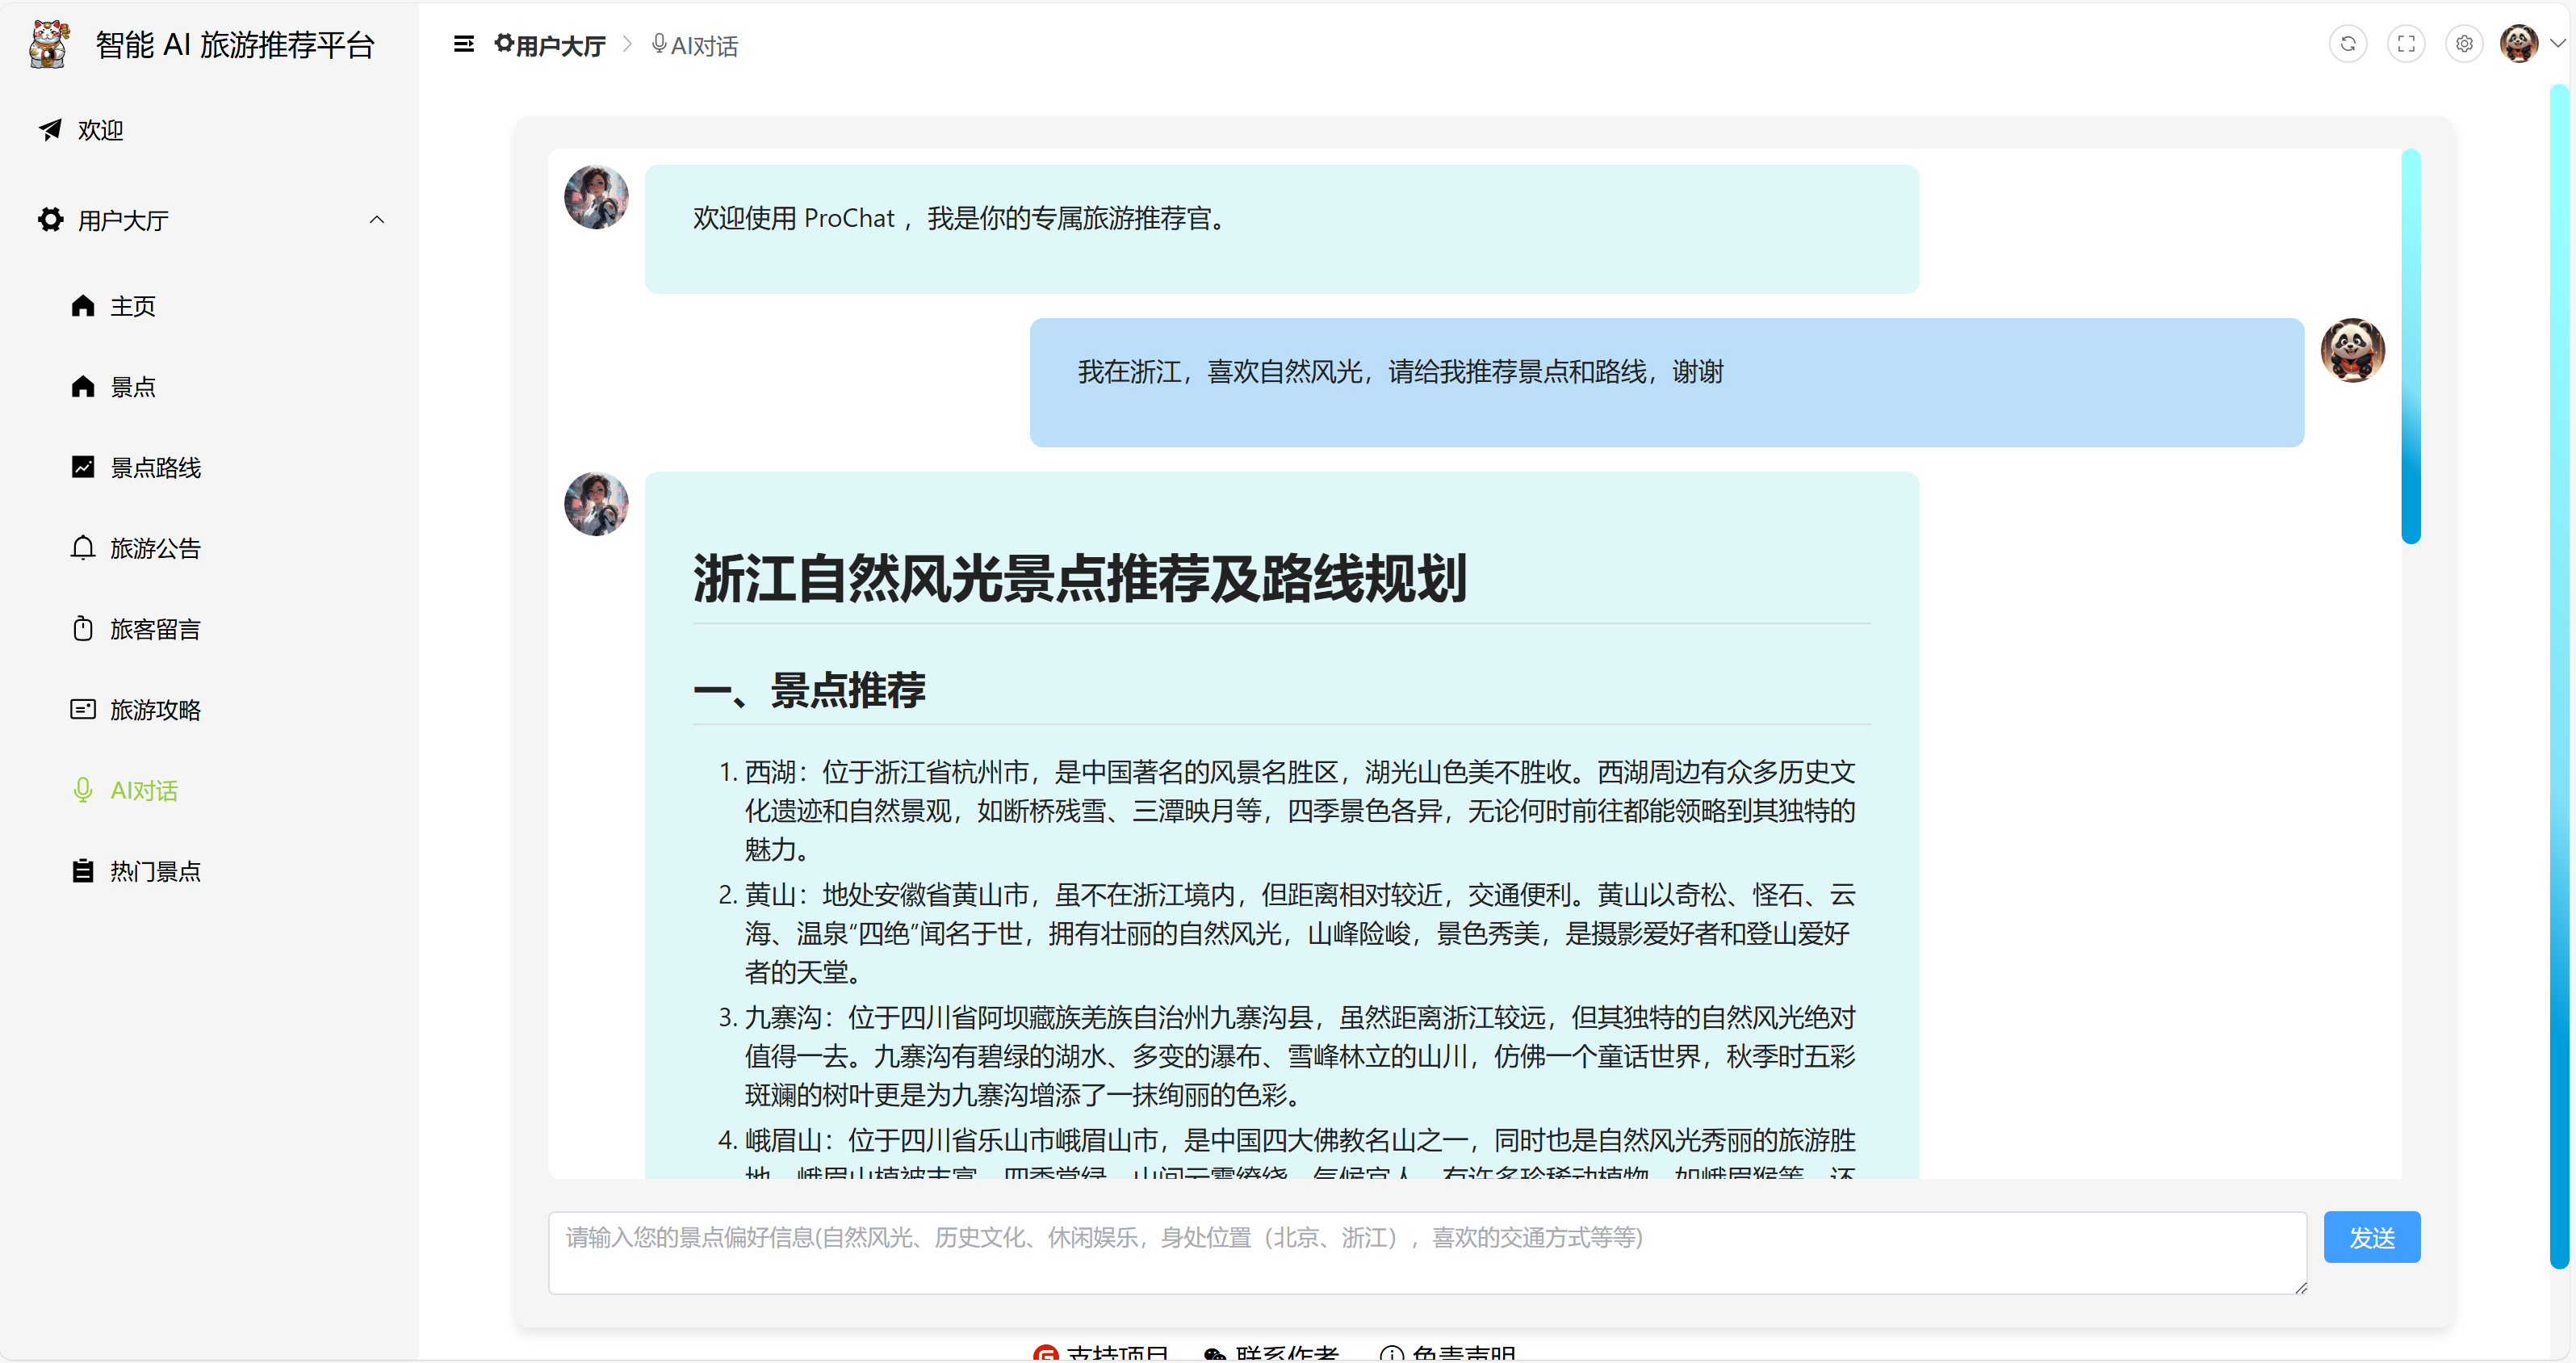The width and height of the screenshot is (2576, 1363).
Task: Click the microphone icon beside AI对话
Action: pos(83,790)
